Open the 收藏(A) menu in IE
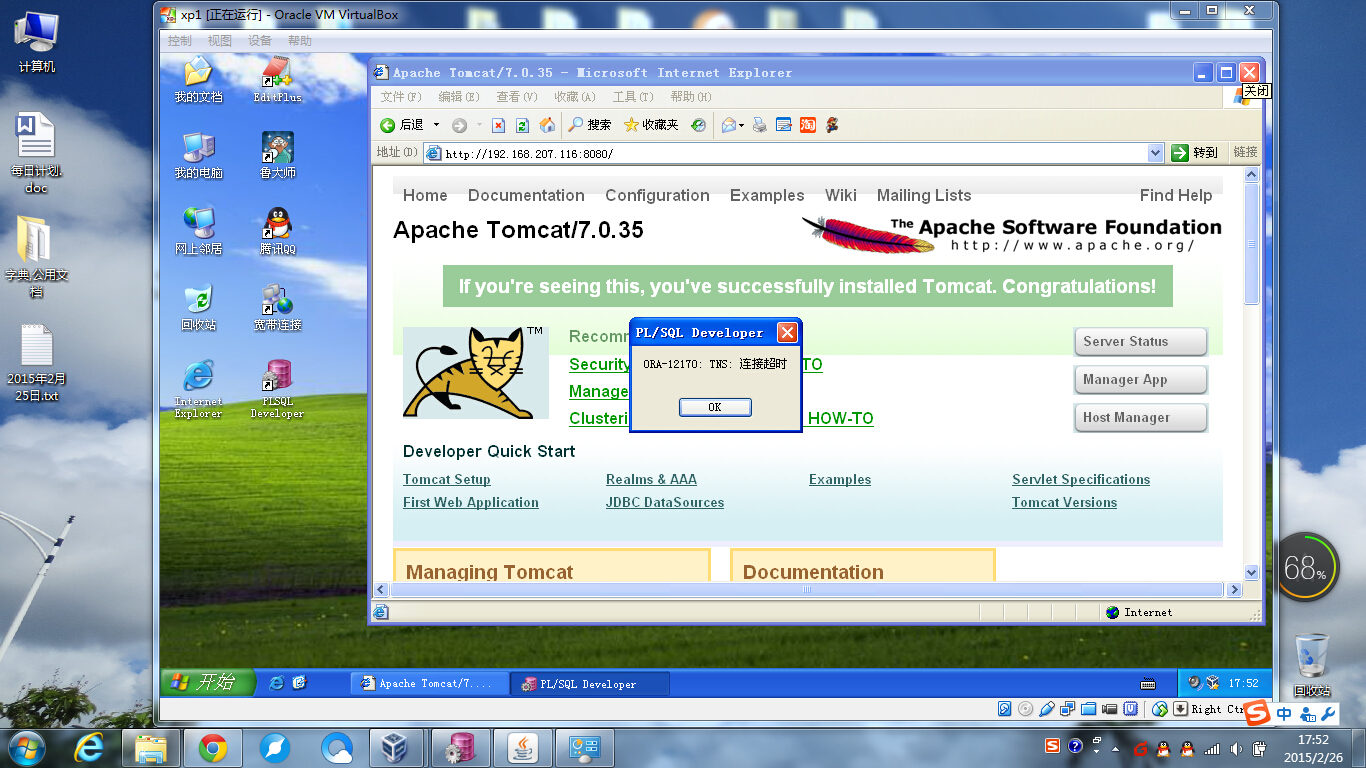The width and height of the screenshot is (1366, 768). coord(575,97)
